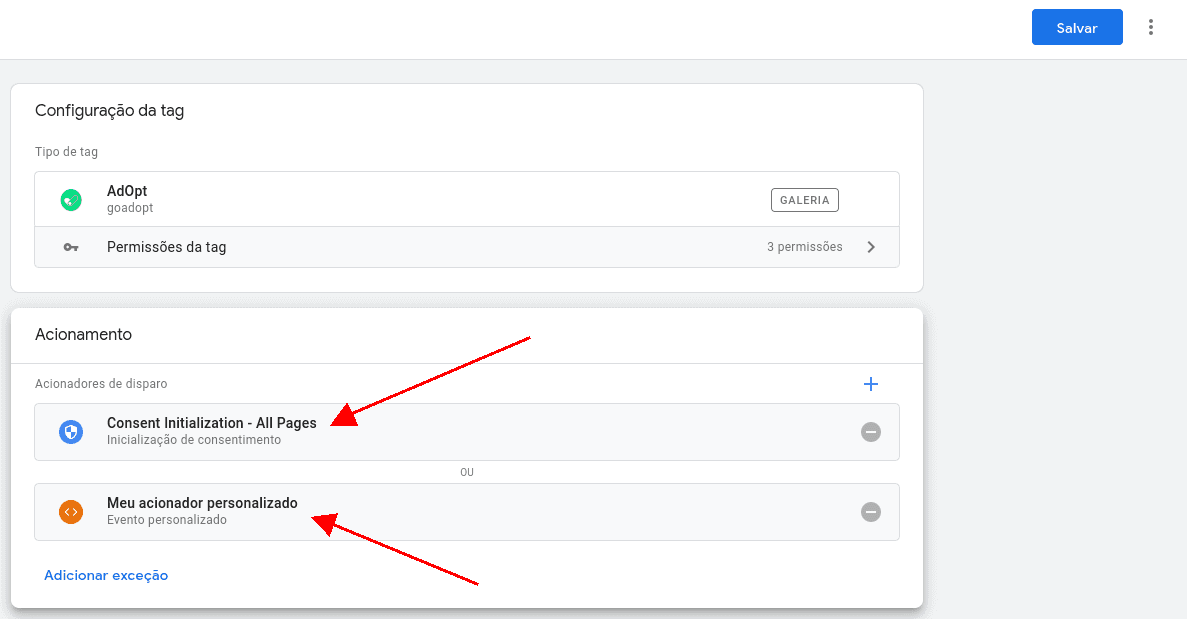Click the green AdOpt tag icon
Screen dimensions: 1187x619
70,199
